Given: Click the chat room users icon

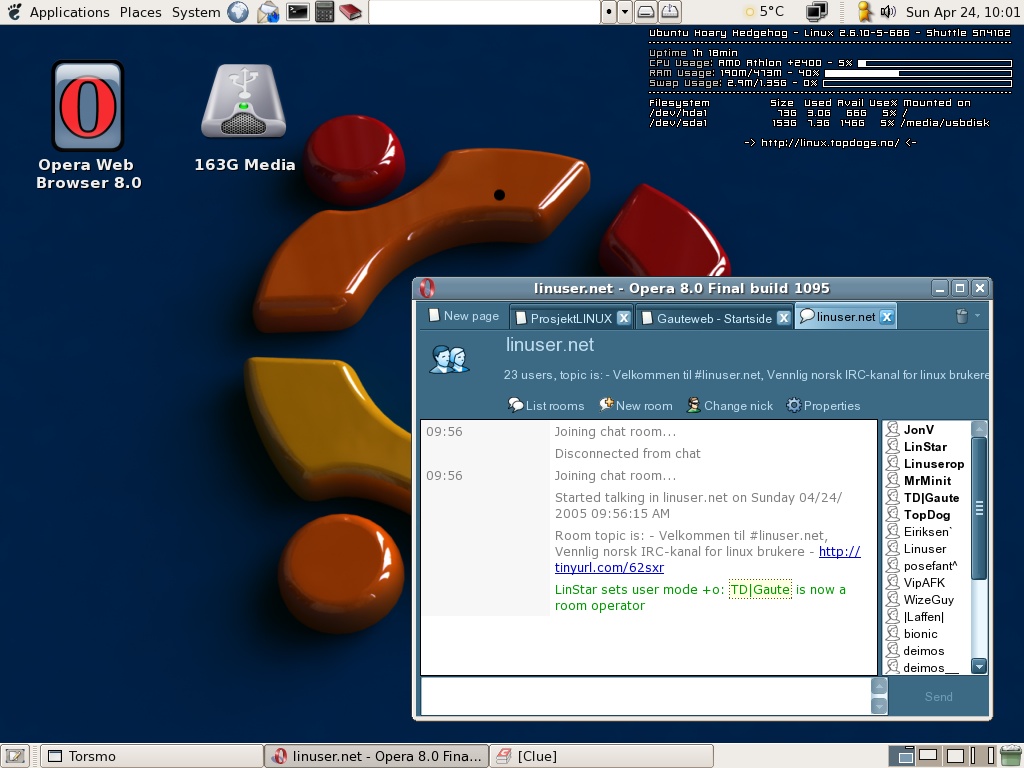Looking at the screenshot, I should pyautogui.click(x=449, y=360).
